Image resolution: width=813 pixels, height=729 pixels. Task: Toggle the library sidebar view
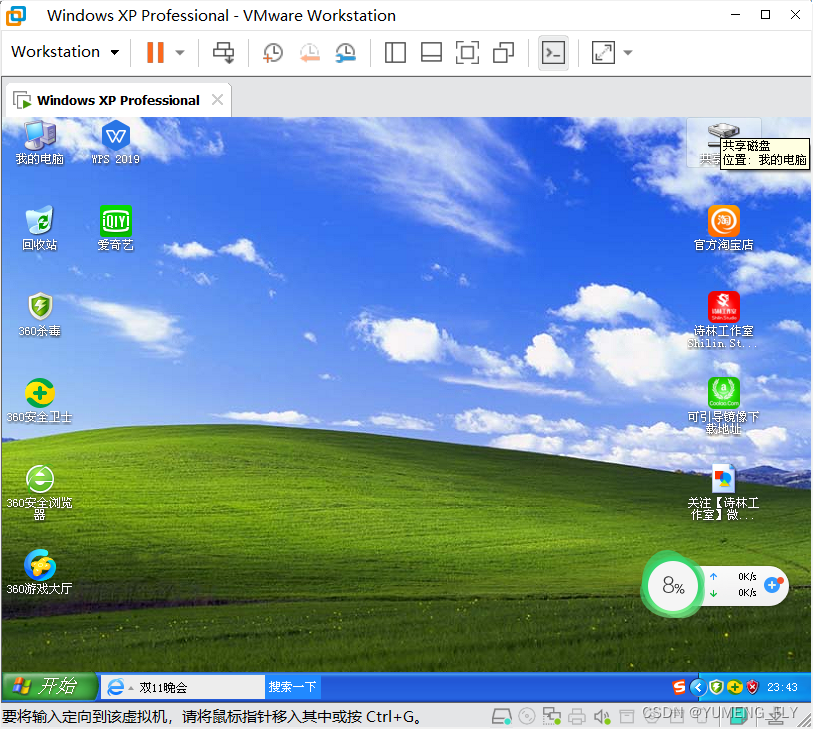pos(395,52)
